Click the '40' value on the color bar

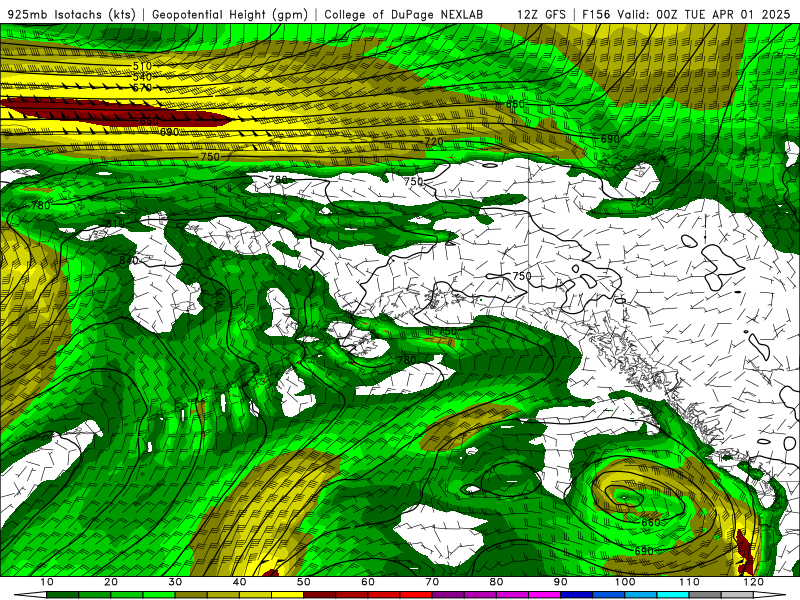[x=239, y=582]
